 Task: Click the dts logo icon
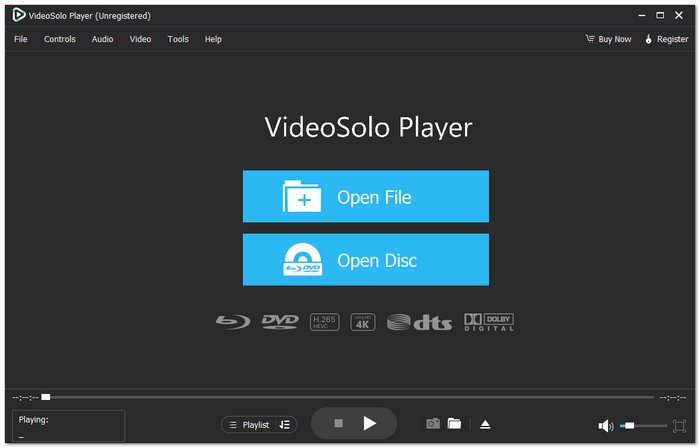click(x=419, y=322)
